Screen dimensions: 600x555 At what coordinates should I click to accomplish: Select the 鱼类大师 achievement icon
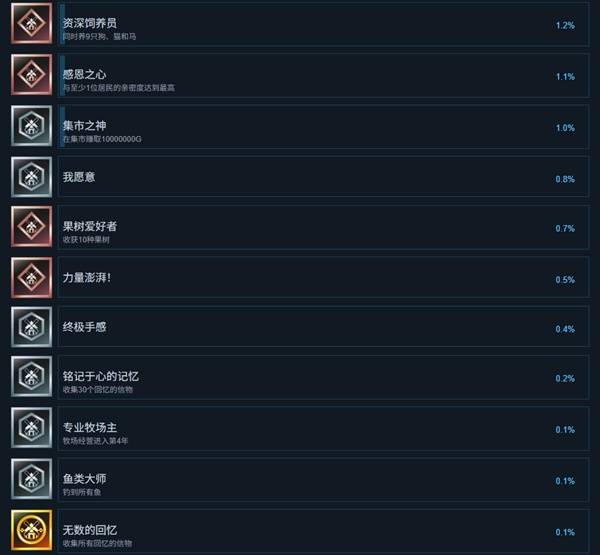click(31, 479)
